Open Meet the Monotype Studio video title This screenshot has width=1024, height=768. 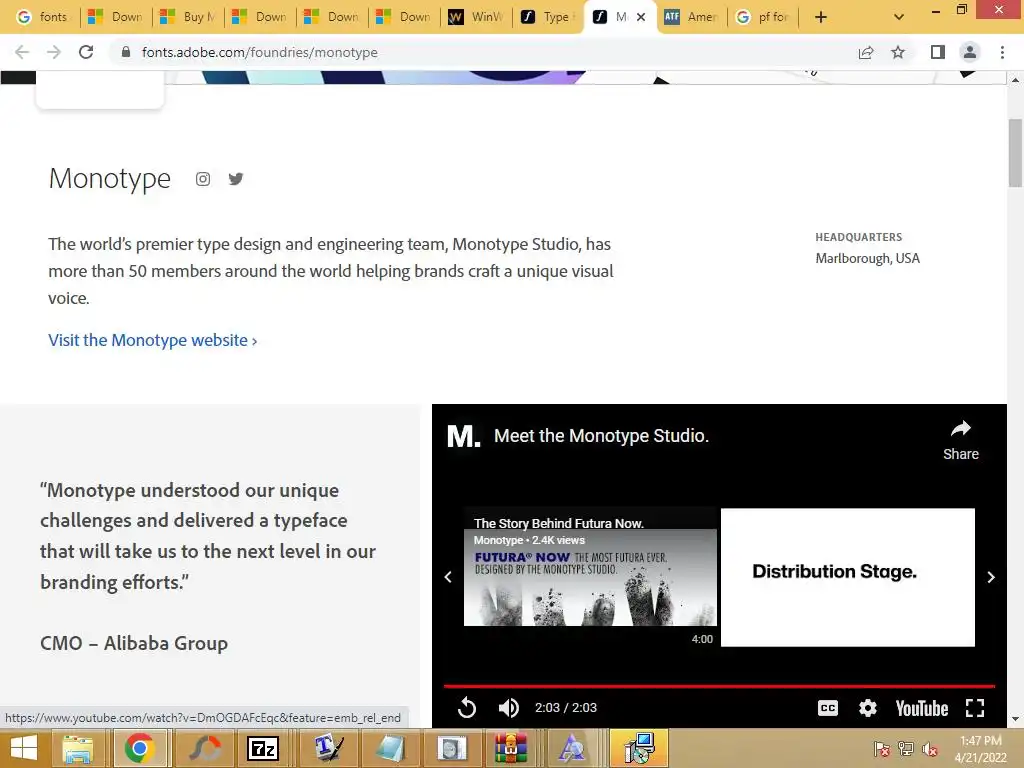601,436
